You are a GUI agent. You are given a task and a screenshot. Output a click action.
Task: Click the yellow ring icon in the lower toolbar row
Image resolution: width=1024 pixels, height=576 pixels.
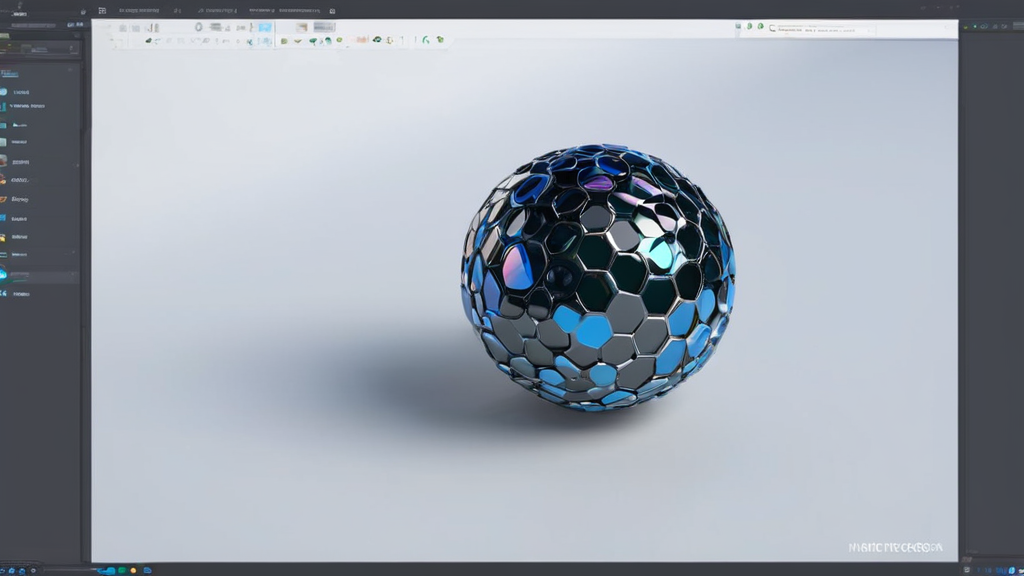(389, 41)
